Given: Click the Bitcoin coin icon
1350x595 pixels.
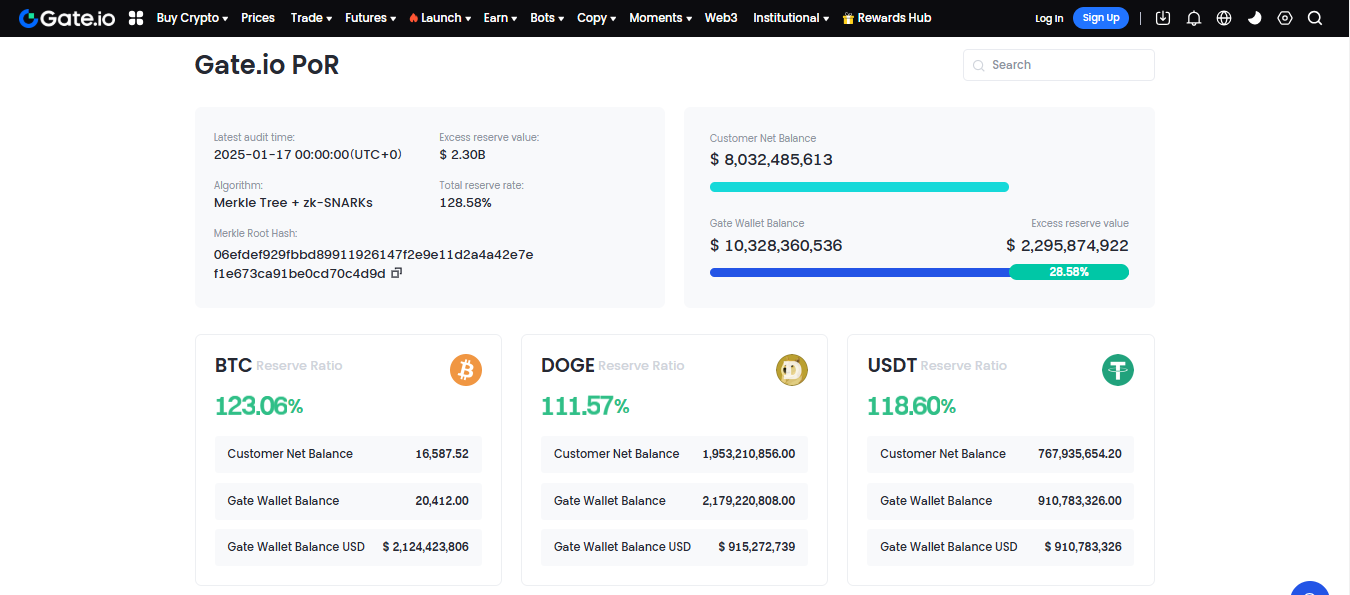Looking at the screenshot, I should click(x=466, y=370).
